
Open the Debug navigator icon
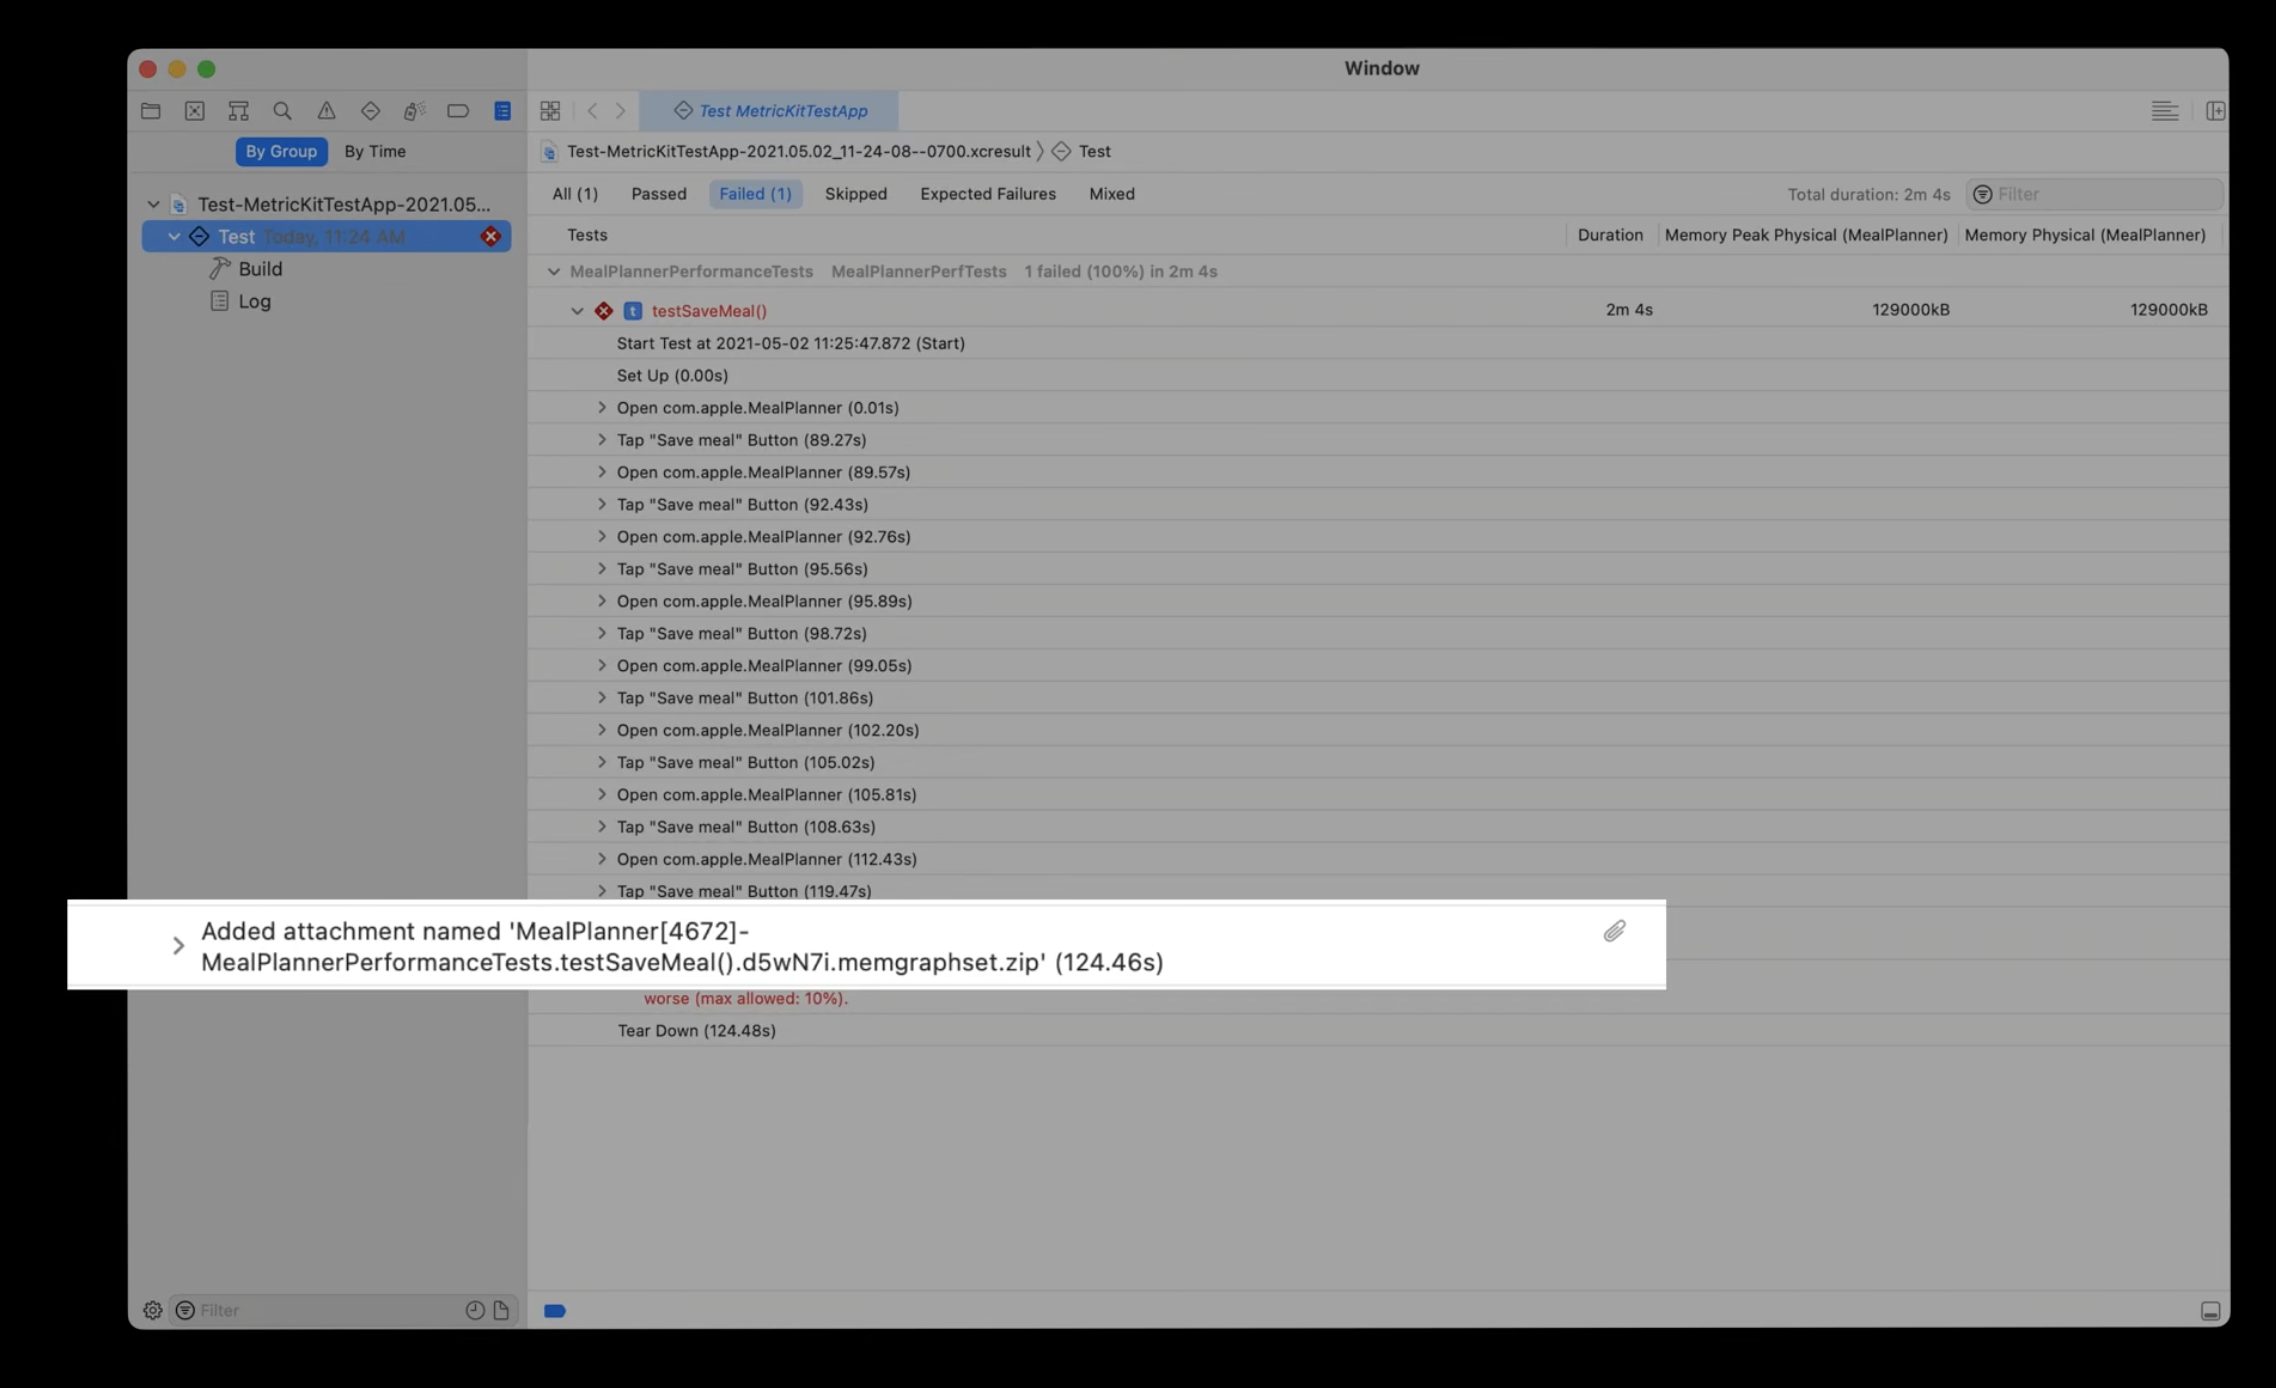[x=414, y=110]
